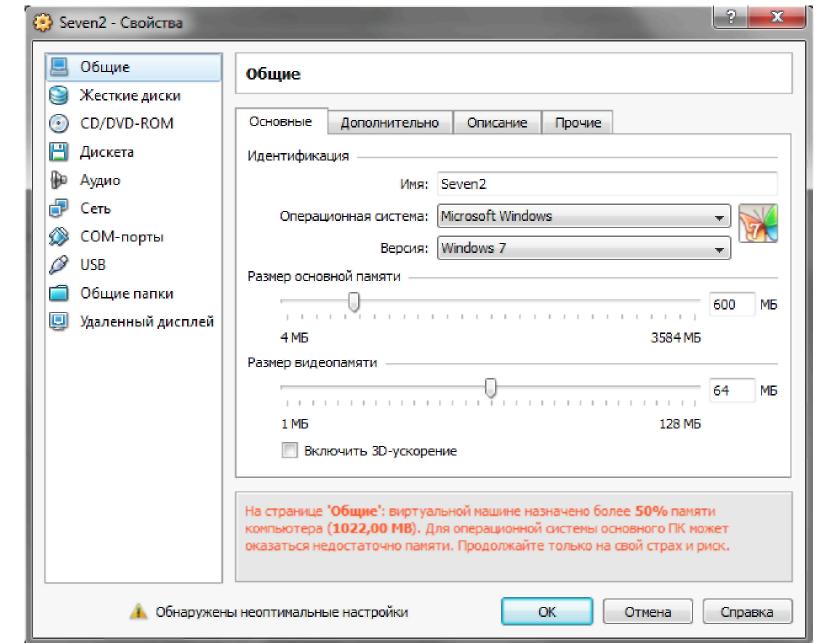Switch to the Описание tab

[497, 123]
